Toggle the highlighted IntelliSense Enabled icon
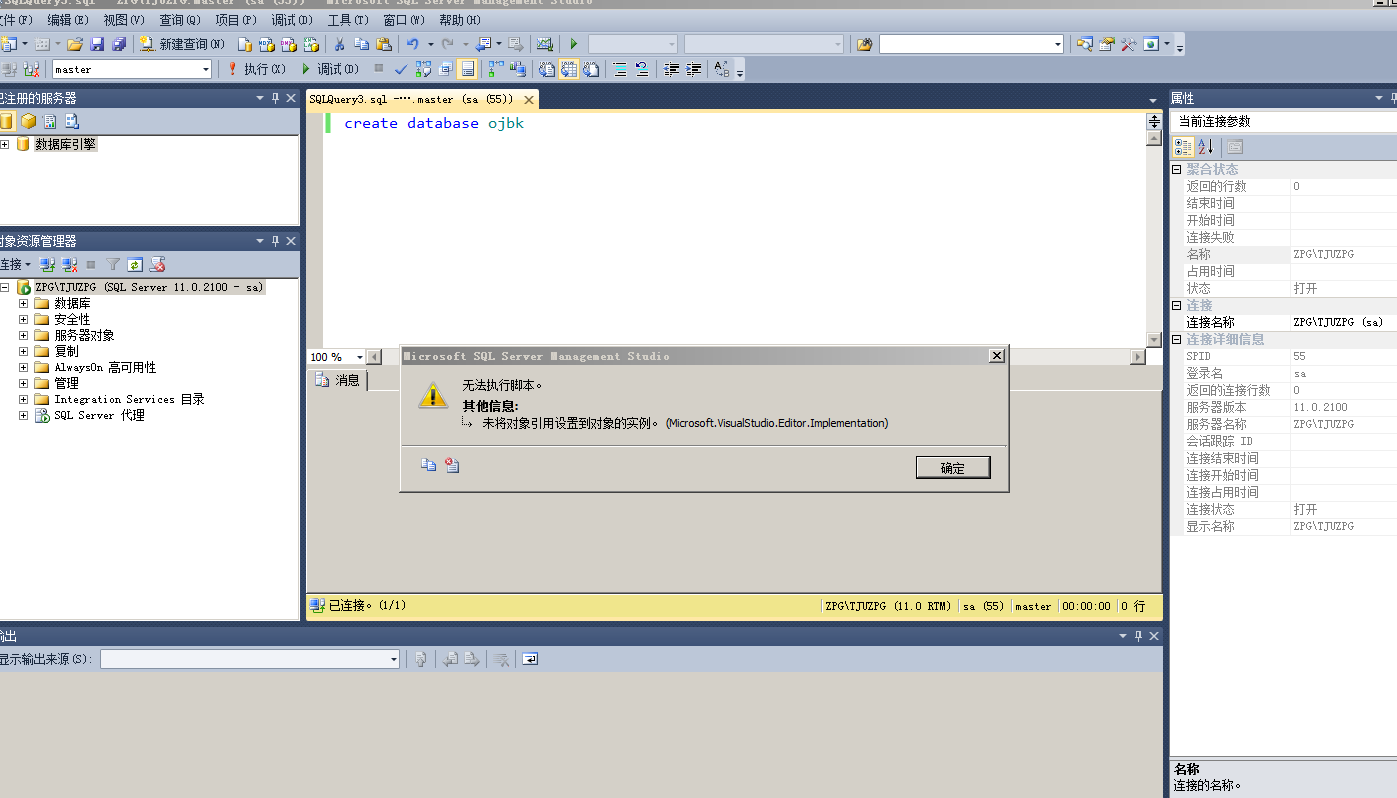Screen dimensions: 1397x798 [x=467, y=69]
